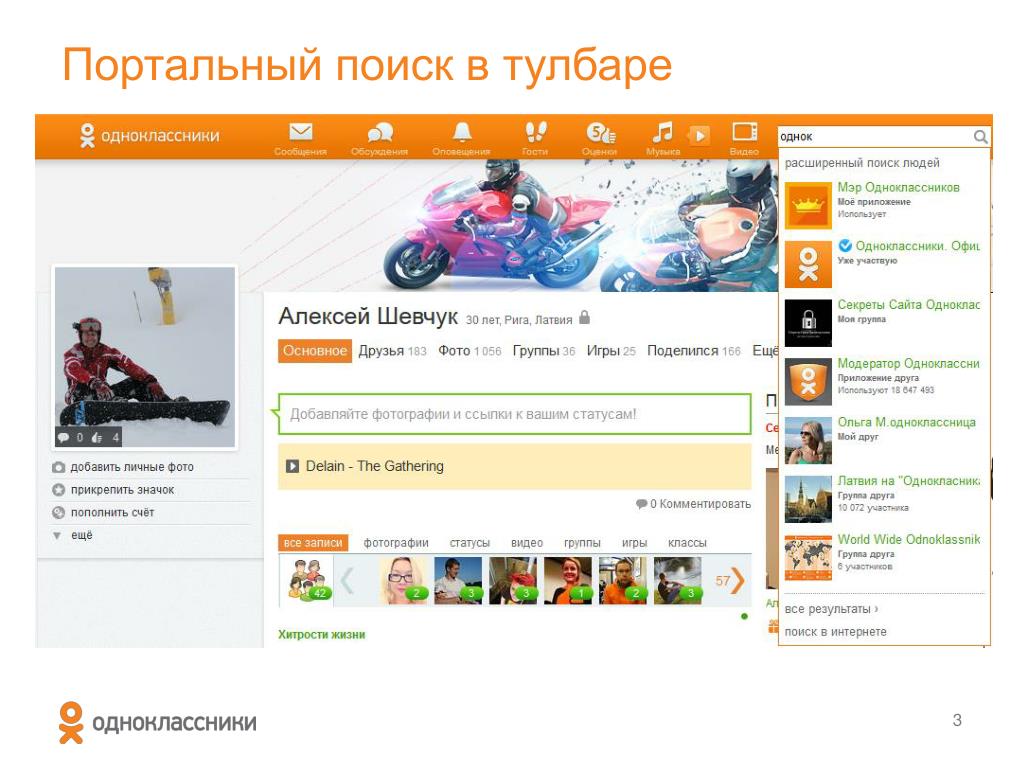Screen dimensions: 1024x768
Task: Click the next arrow beside 57
Action: tap(738, 581)
